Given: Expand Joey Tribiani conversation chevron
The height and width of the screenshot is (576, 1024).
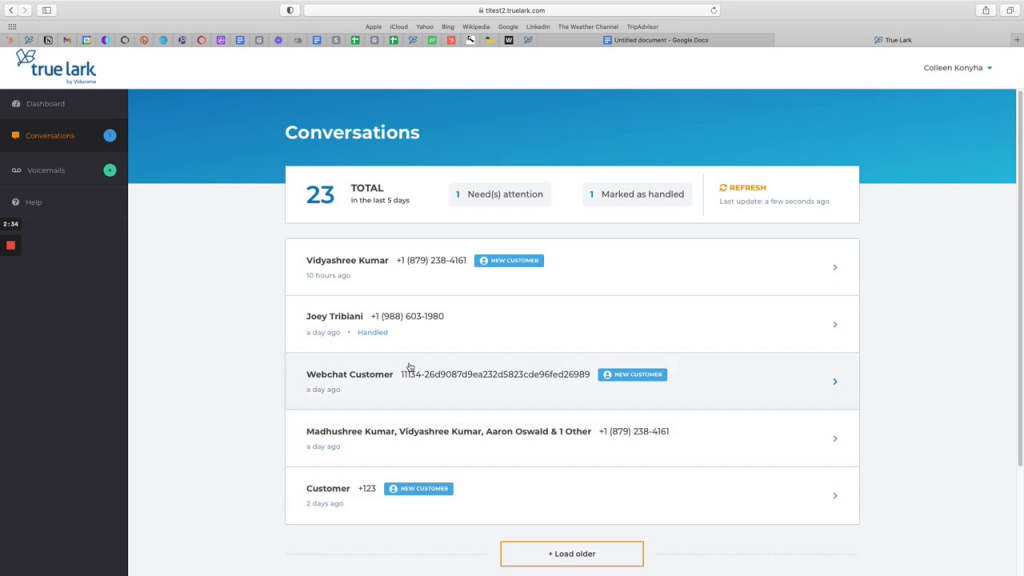Looking at the screenshot, I should 835,325.
